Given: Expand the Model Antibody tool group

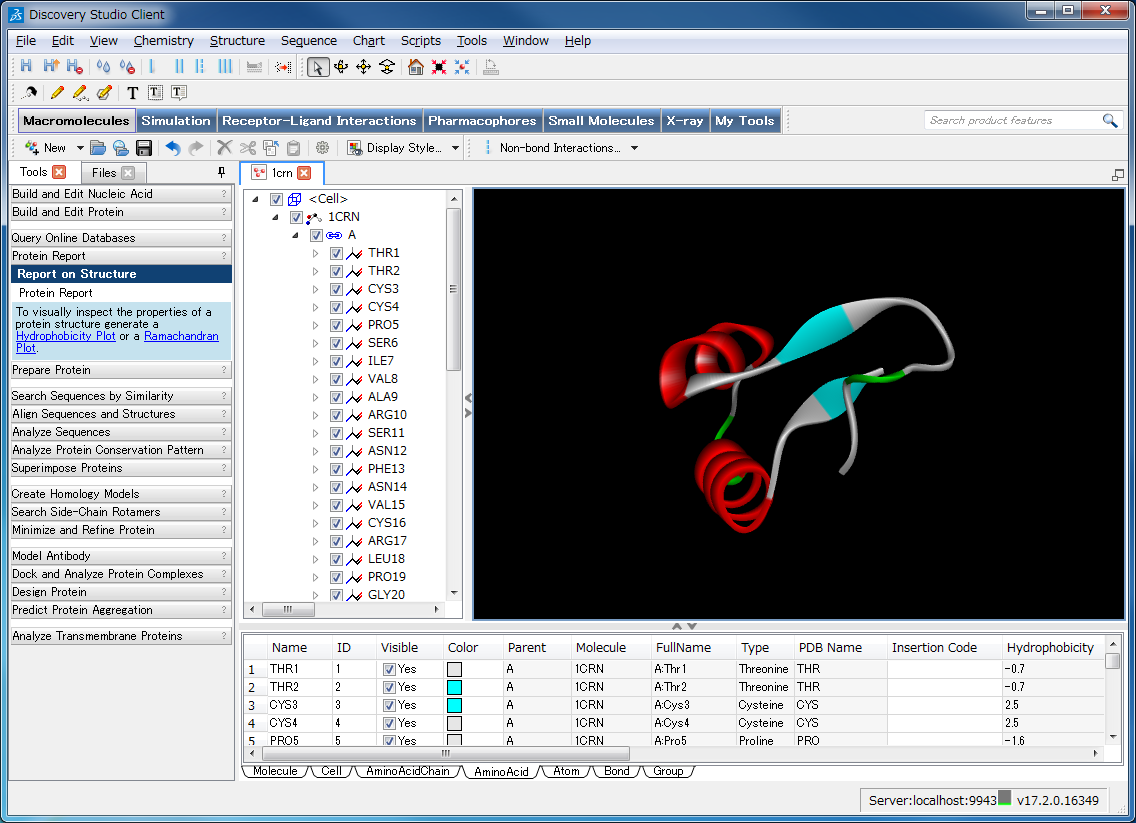Looking at the screenshot, I should (x=121, y=556).
